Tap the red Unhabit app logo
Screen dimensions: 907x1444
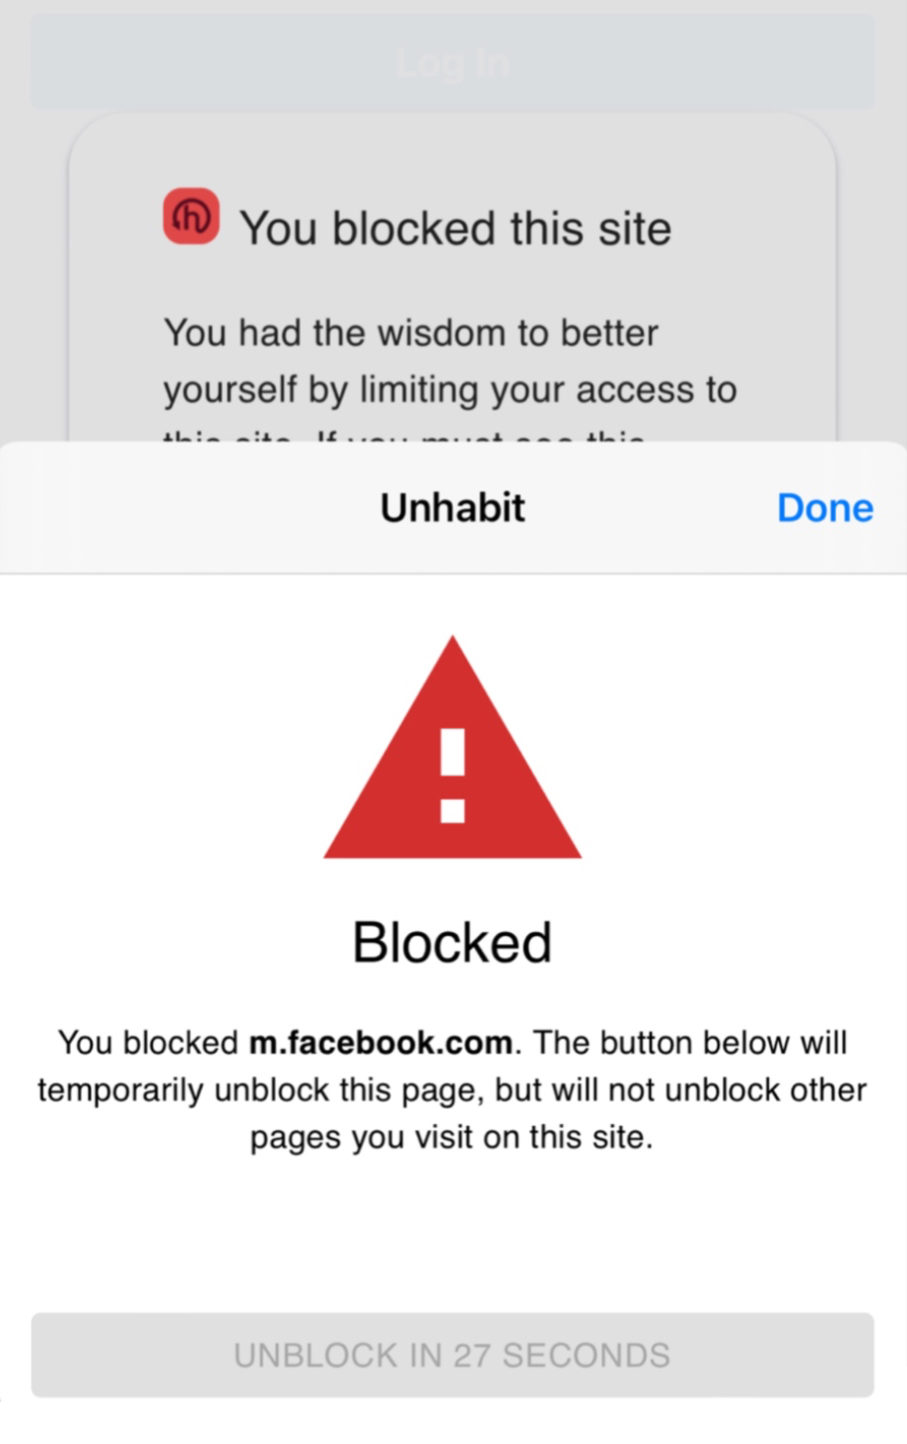coord(191,216)
